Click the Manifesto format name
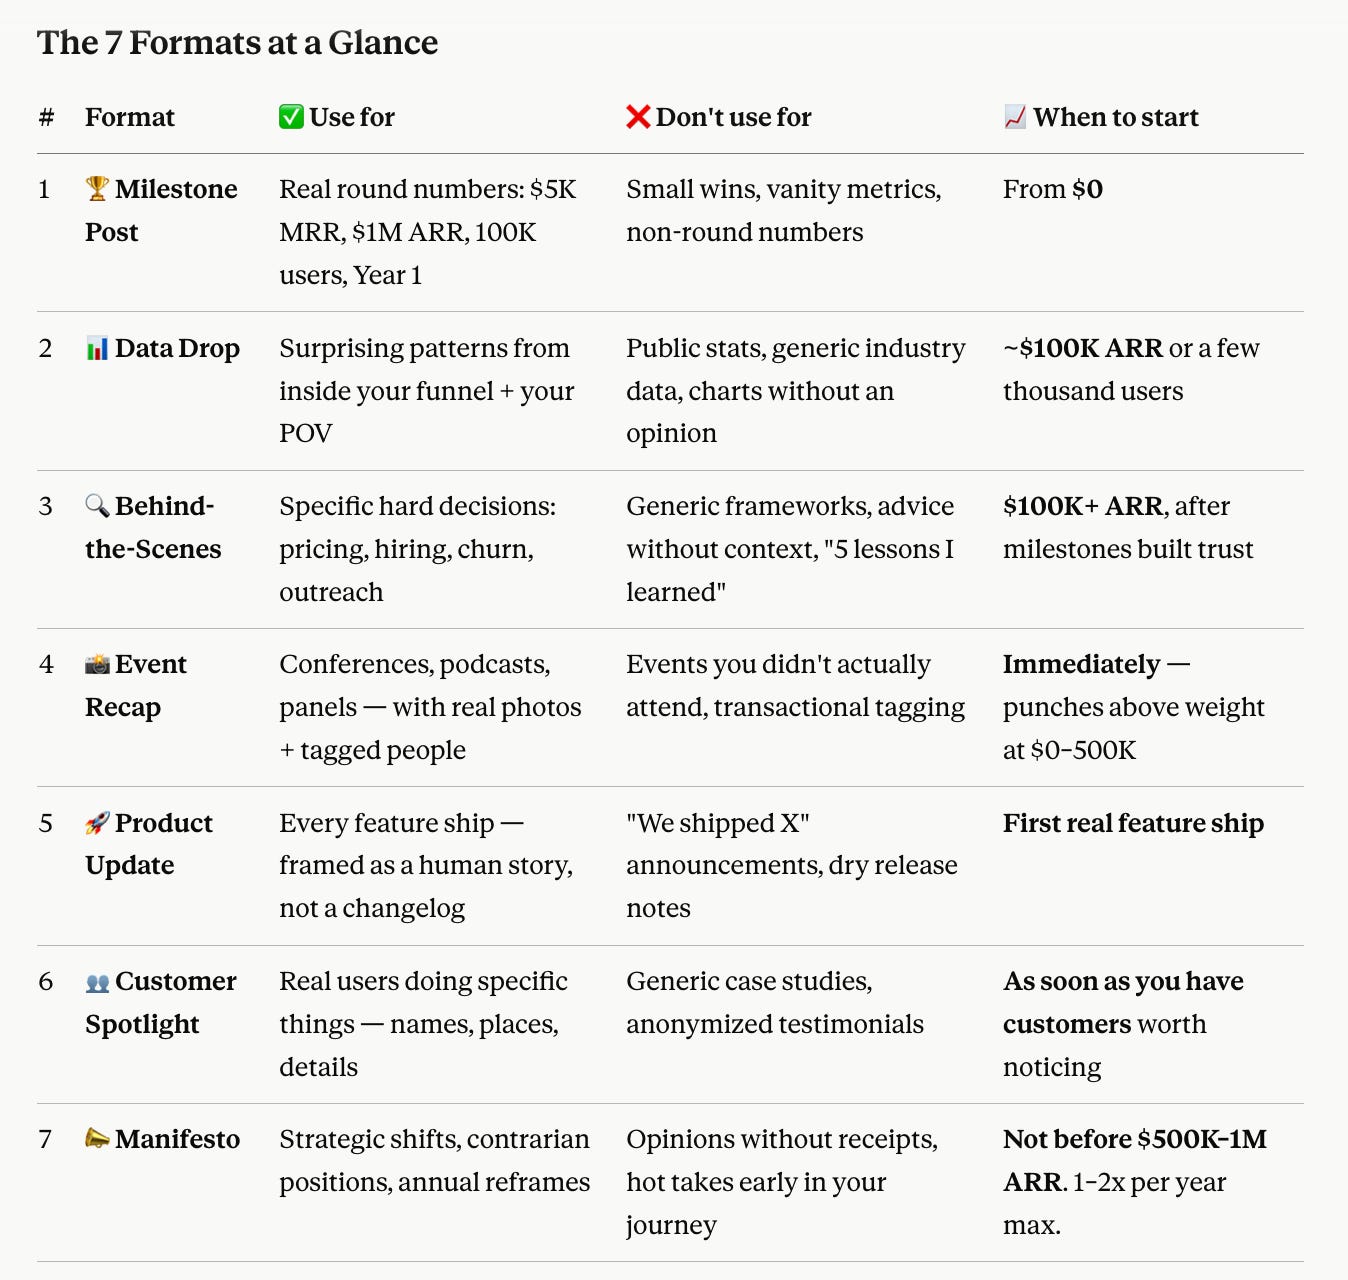 177,1139
